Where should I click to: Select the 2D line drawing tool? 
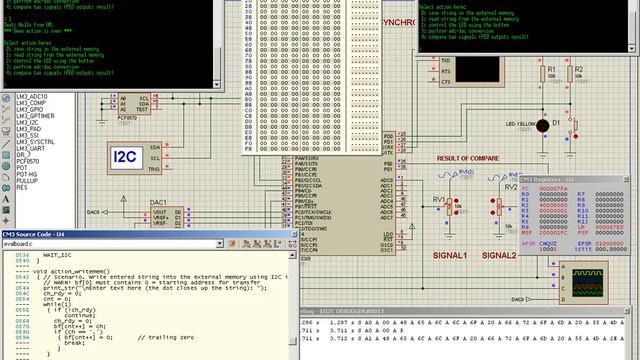(6, 144)
